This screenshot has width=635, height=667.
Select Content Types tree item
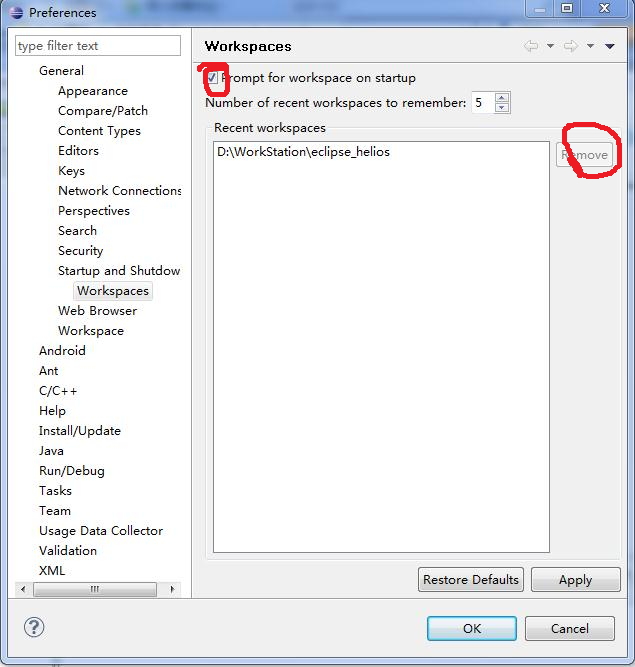point(100,131)
